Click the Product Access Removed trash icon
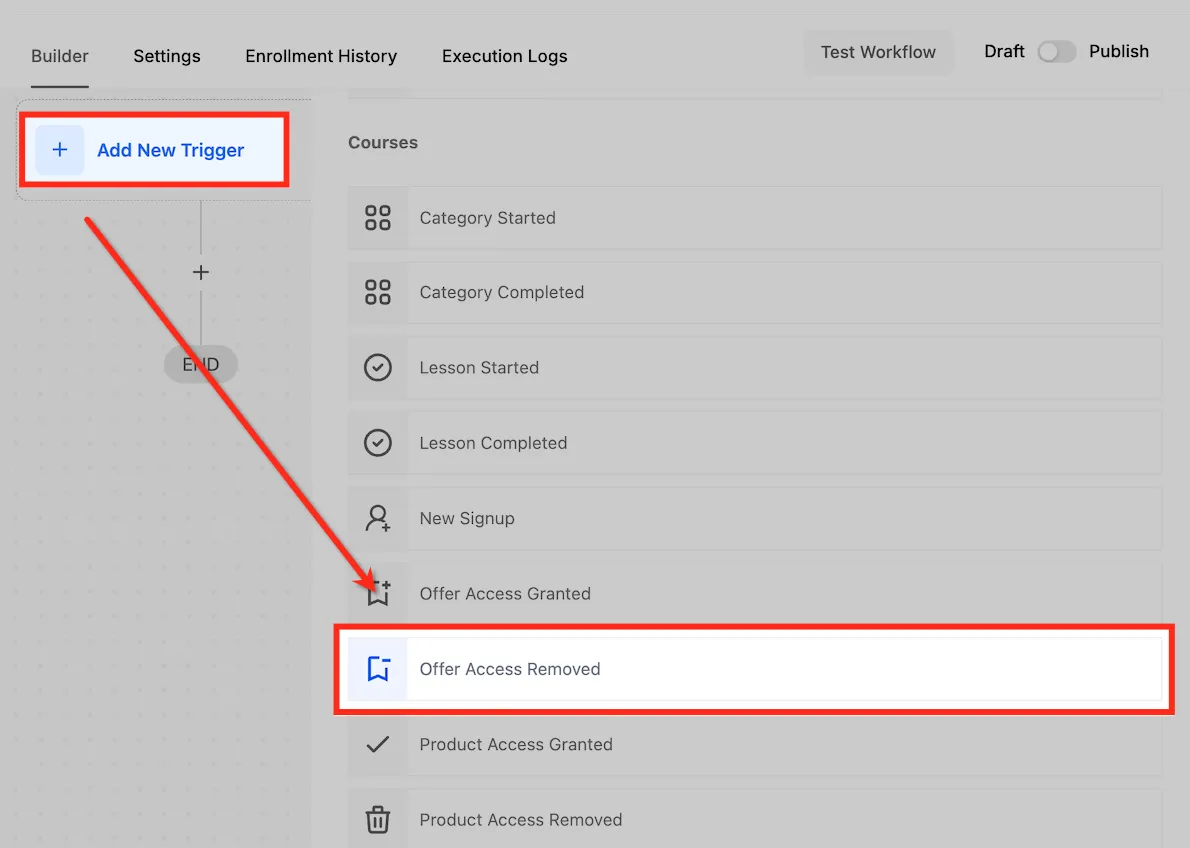The width and height of the screenshot is (1190, 848). (x=377, y=819)
